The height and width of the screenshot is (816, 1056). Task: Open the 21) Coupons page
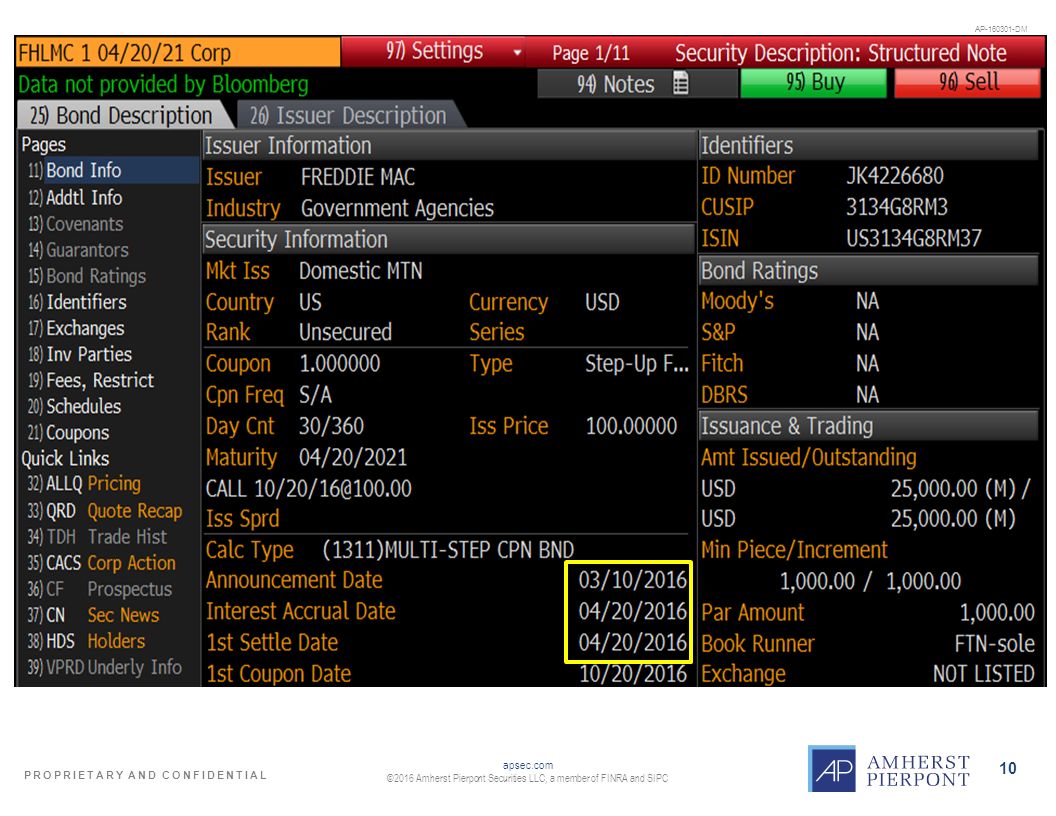coord(68,432)
